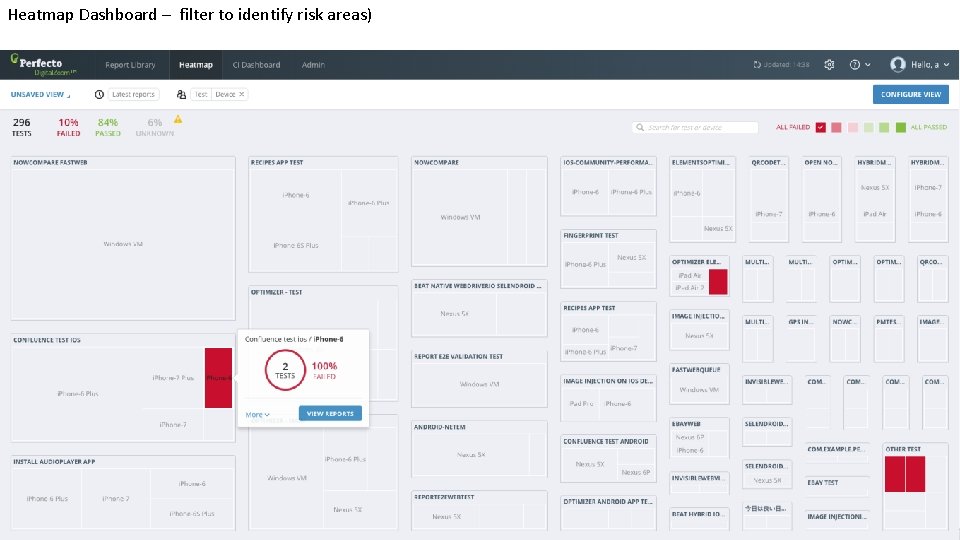The height and width of the screenshot is (540, 960).
Task: Click the search magnifier icon
Action: click(x=640, y=127)
